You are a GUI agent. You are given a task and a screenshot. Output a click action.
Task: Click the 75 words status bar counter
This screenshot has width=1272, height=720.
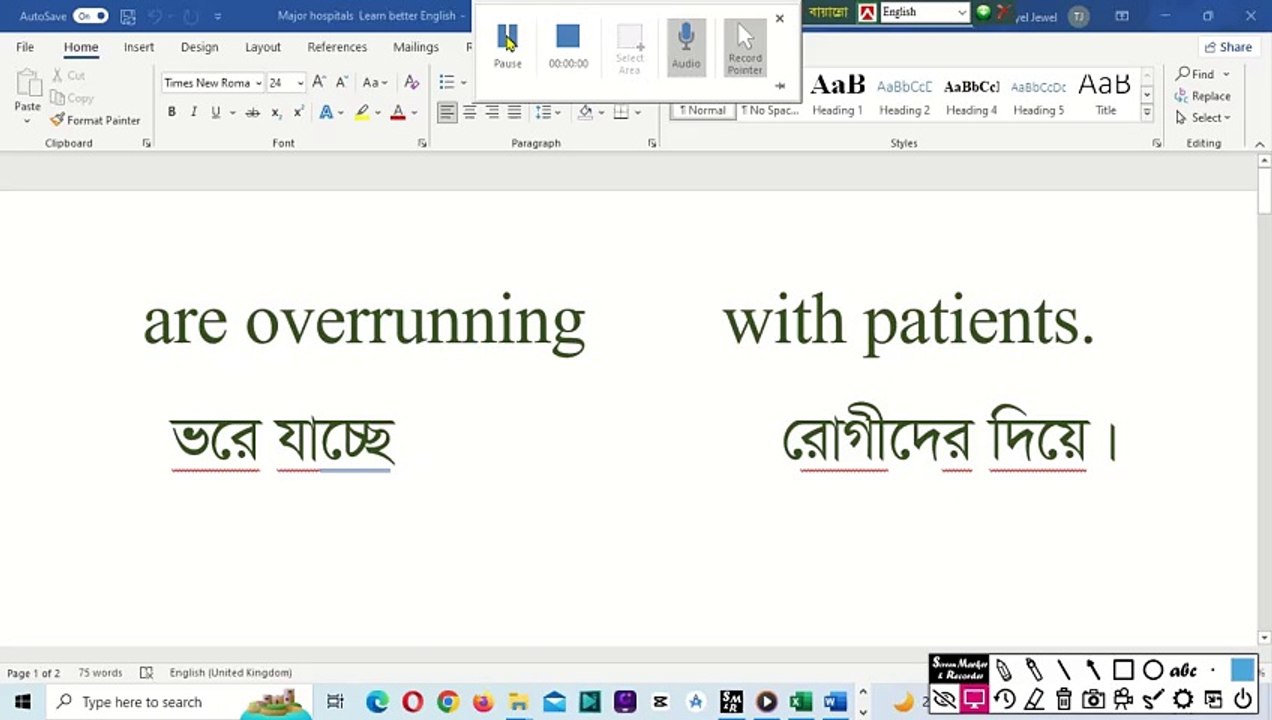(100, 673)
